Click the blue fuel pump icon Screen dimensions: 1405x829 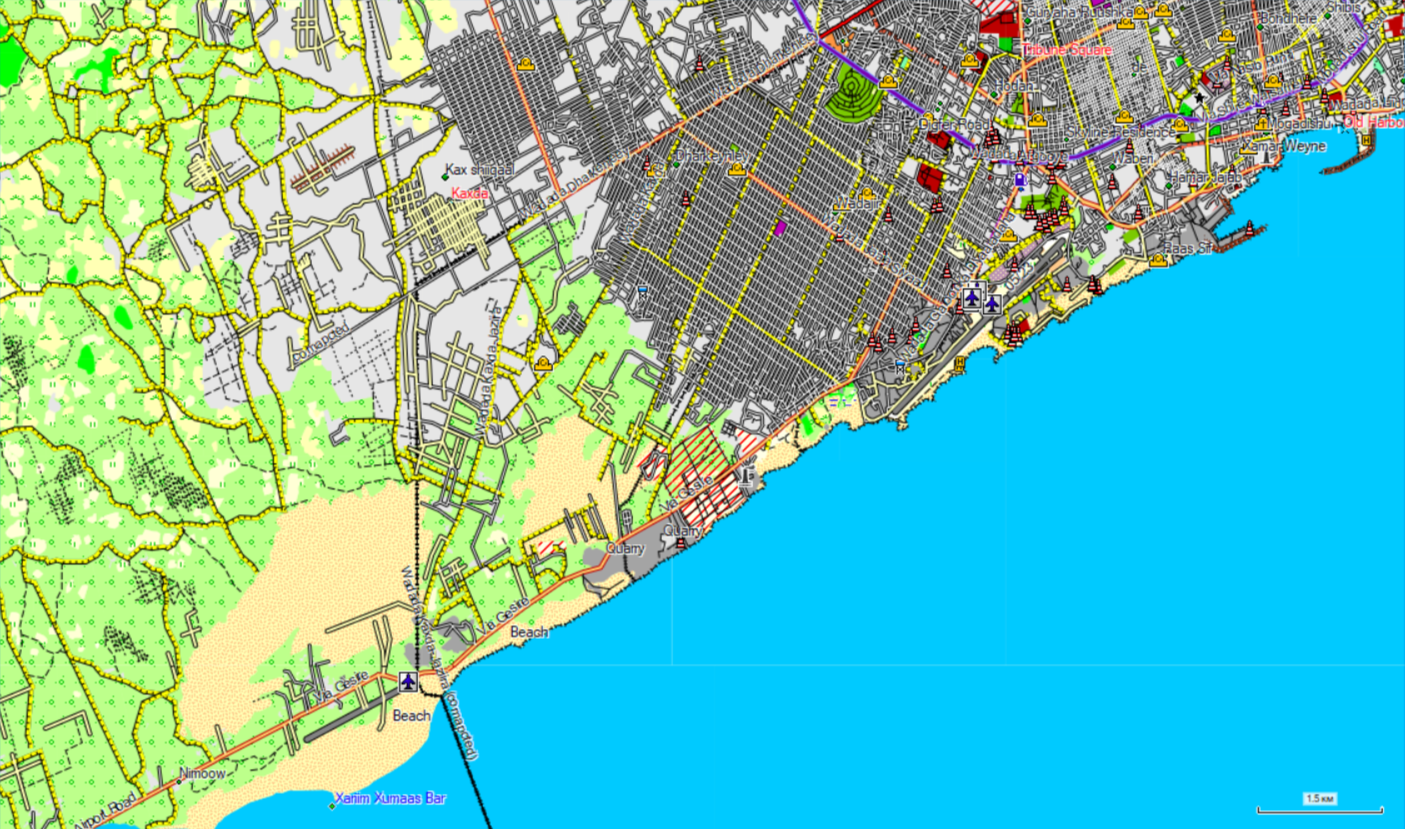(1019, 181)
